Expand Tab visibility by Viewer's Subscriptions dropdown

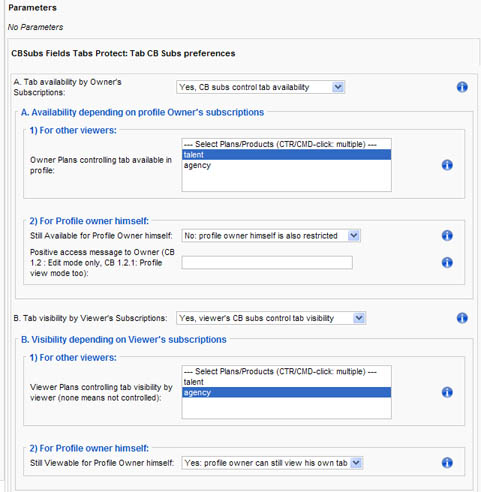pos(271,318)
